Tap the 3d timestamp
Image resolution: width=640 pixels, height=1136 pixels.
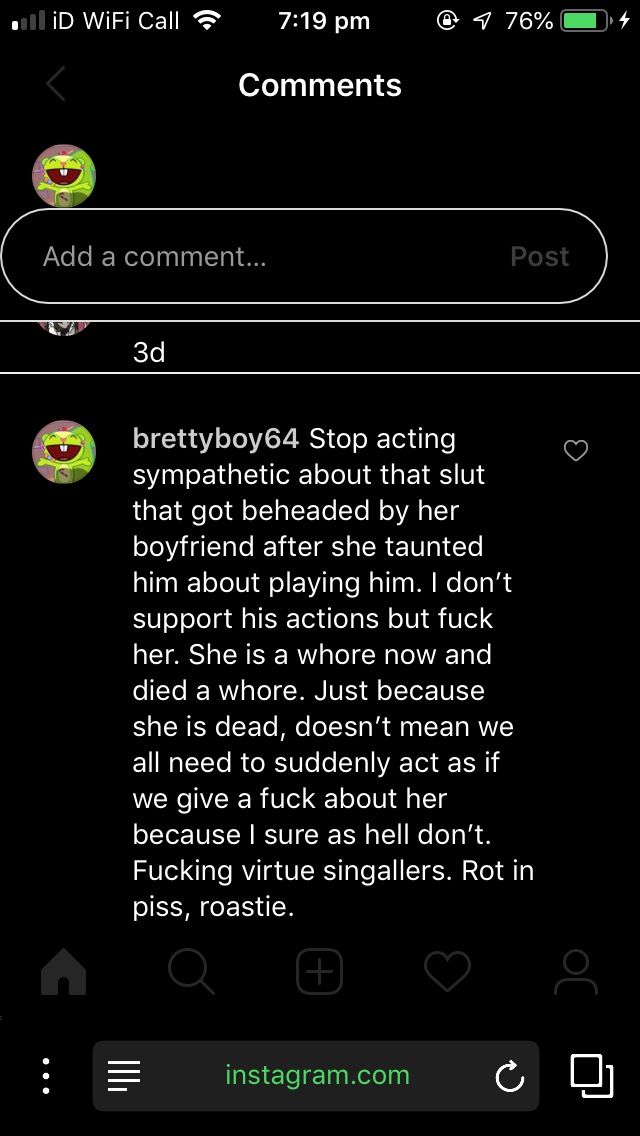coord(149,352)
